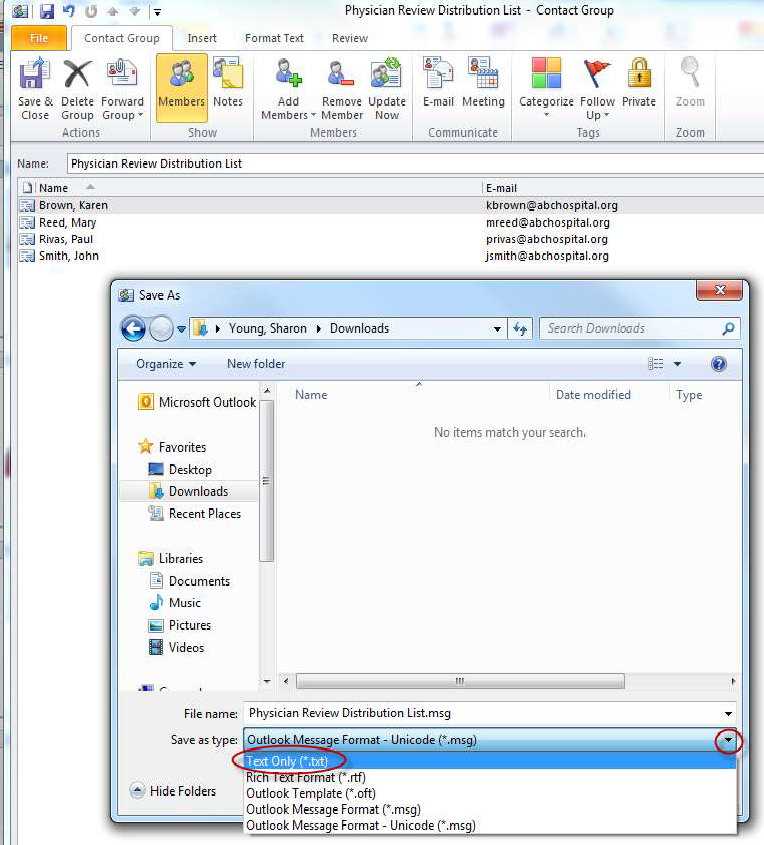Click the Refresh icon by address bar

pyautogui.click(x=520, y=329)
